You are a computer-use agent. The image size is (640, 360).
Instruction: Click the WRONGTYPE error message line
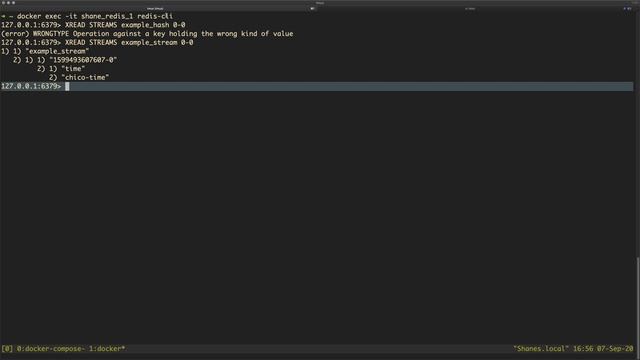(x=147, y=34)
